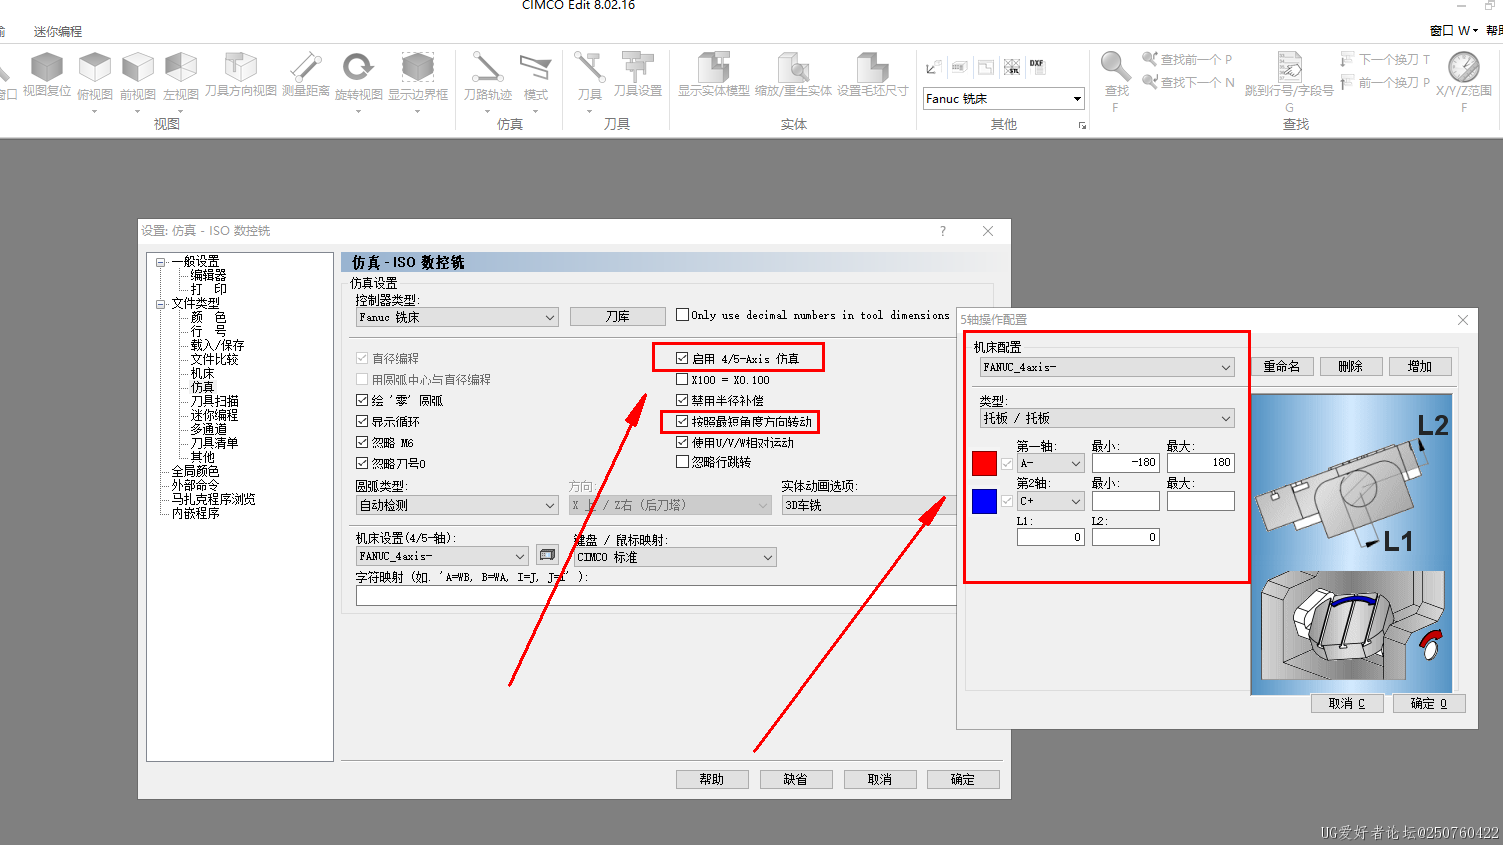Image resolution: width=1503 pixels, height=845 pixels.
Task: Click the X/Y/Z范围 range clock icon
Action: point(1464,67)
